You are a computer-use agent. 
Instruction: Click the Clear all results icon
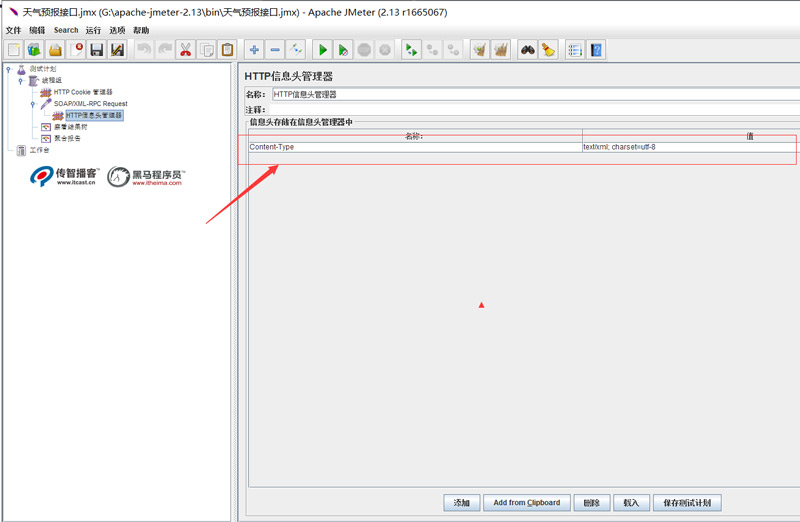pos(501,50)
